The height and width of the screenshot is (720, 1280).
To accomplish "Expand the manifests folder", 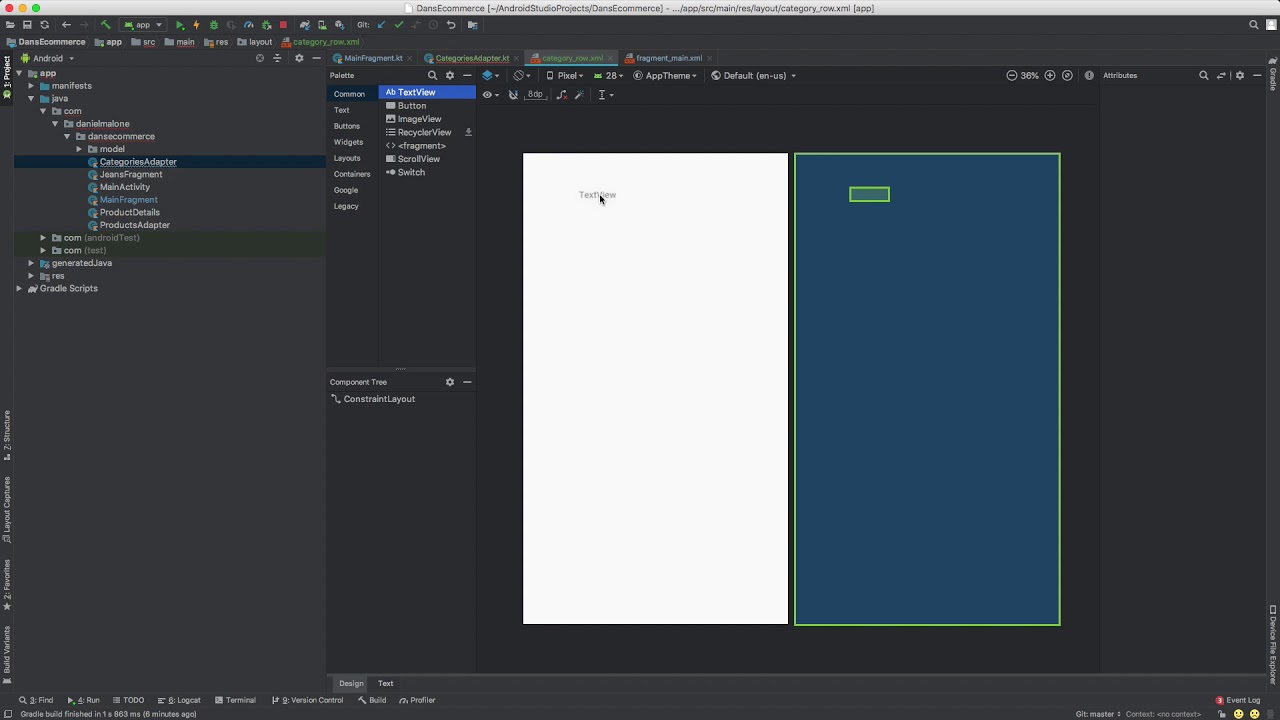I will (31, 86).
